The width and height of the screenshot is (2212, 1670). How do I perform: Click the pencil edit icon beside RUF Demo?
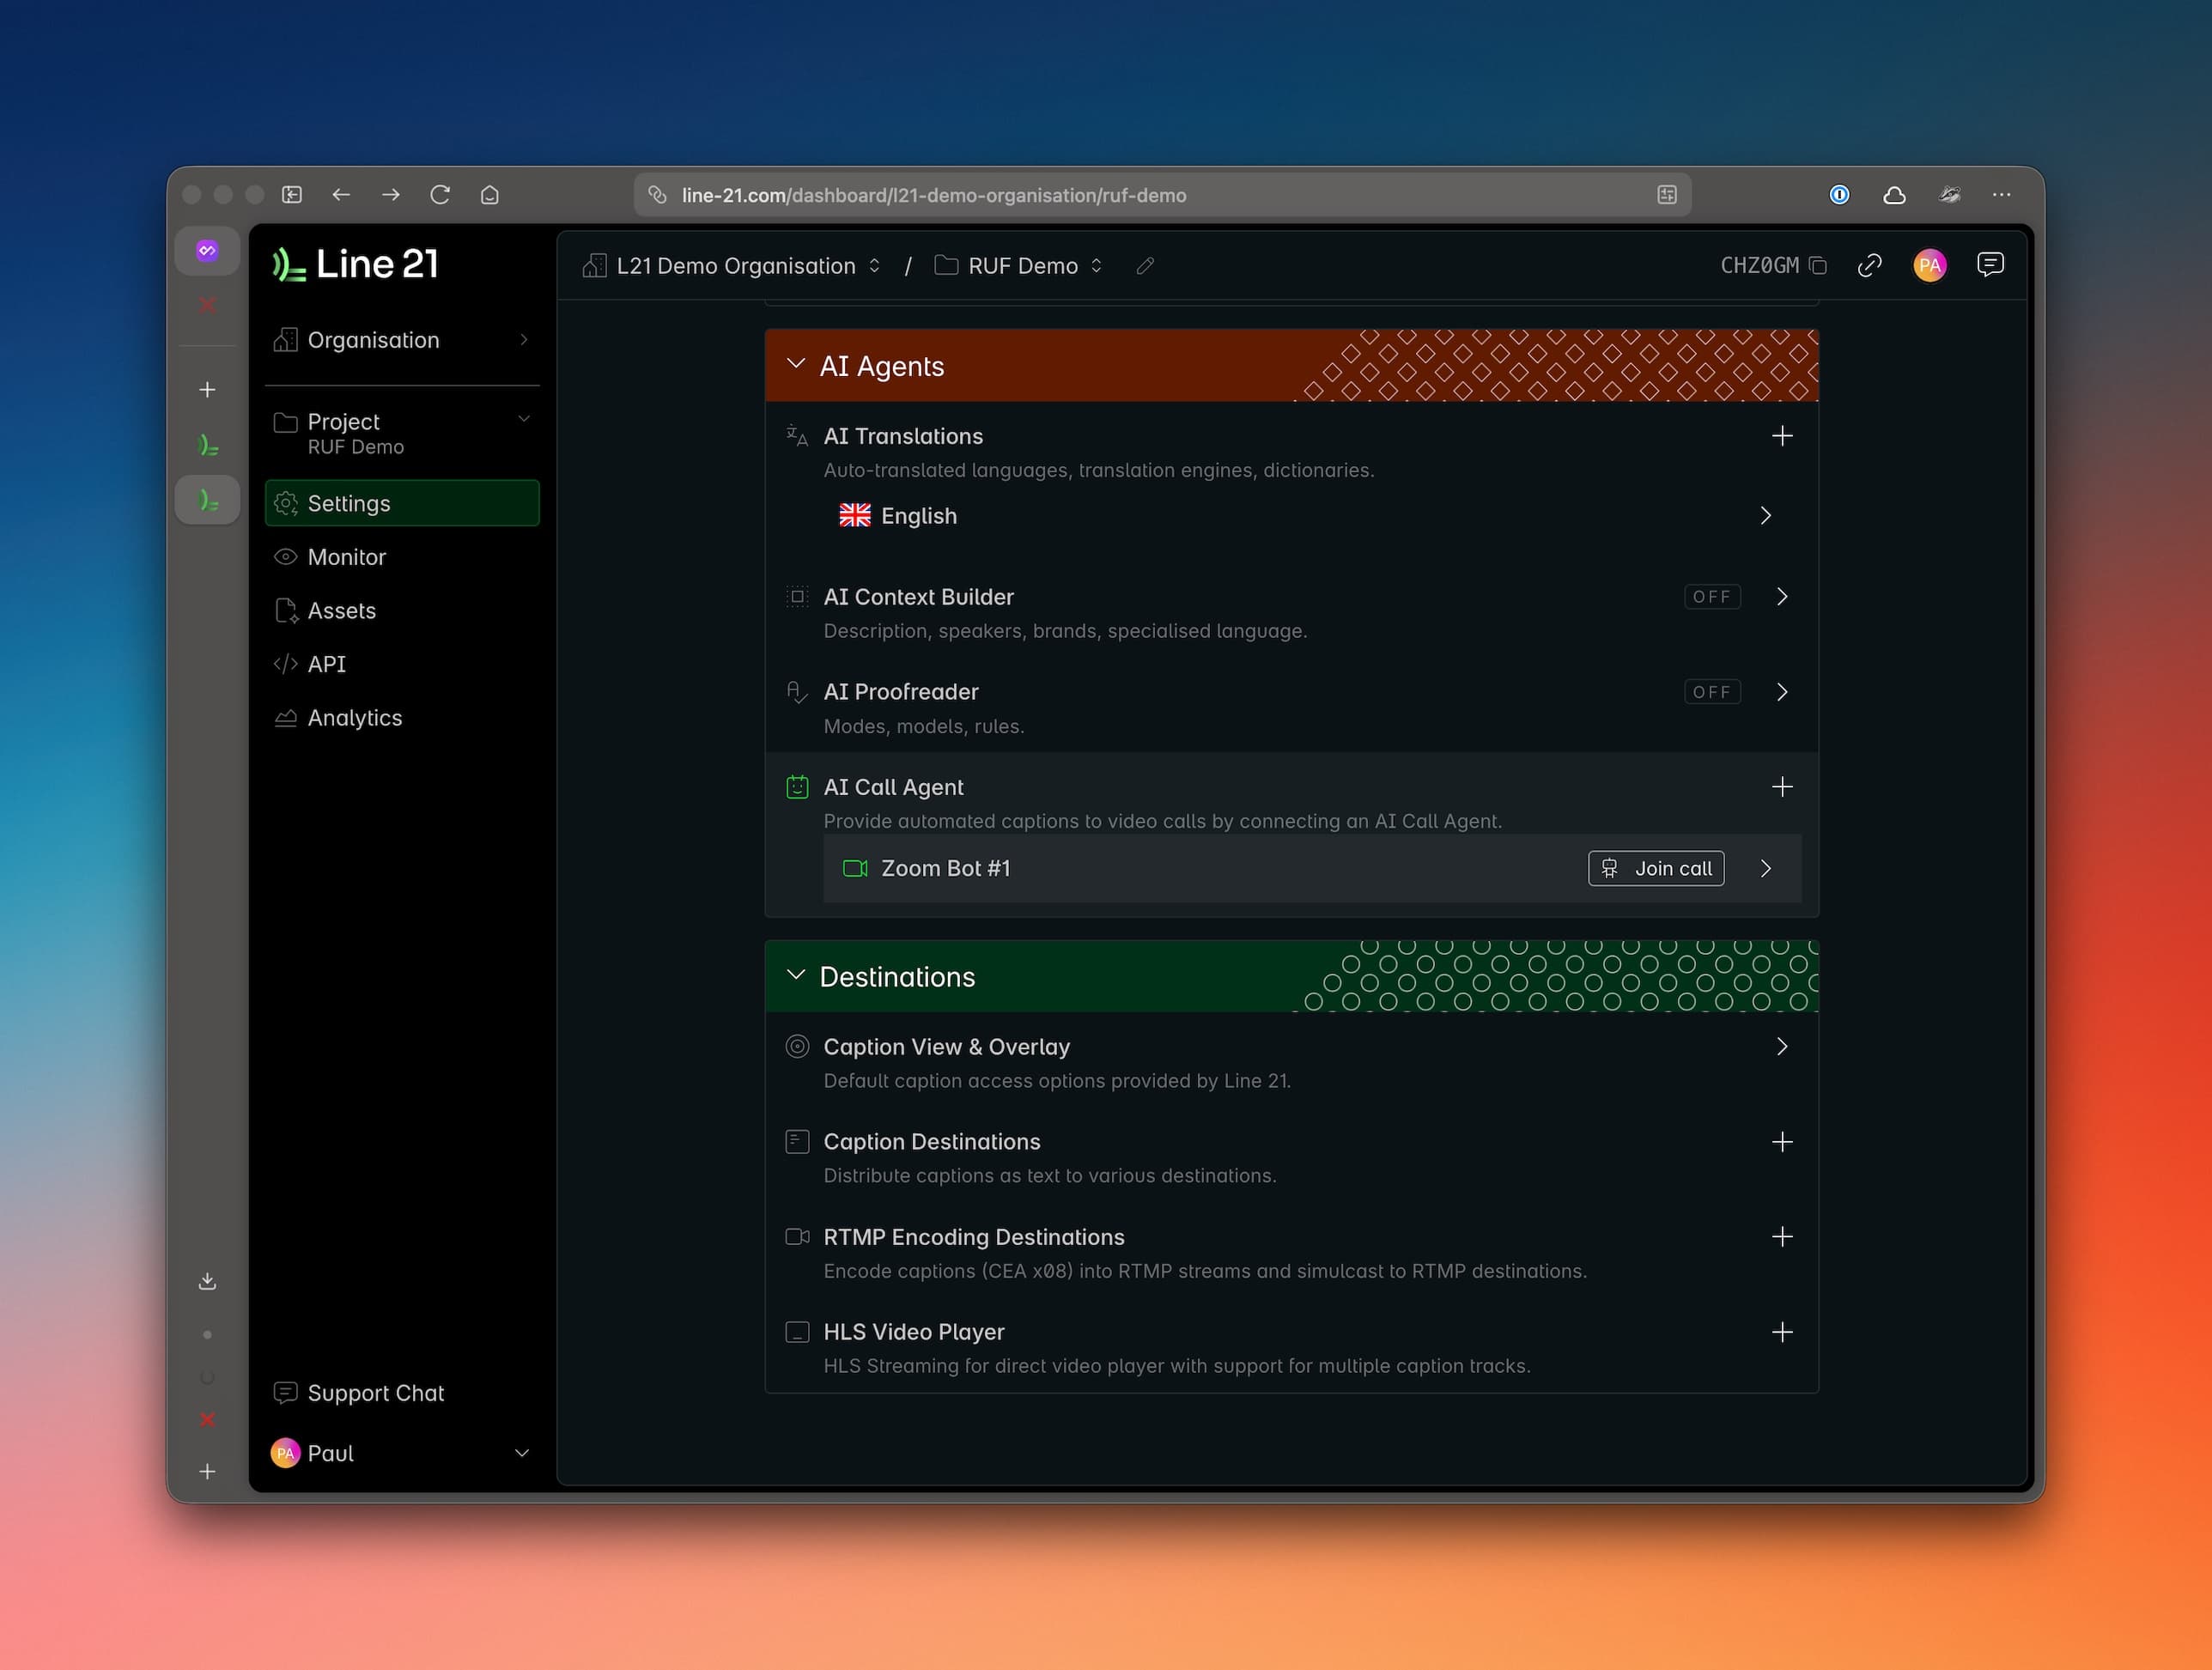[1145, 266]
